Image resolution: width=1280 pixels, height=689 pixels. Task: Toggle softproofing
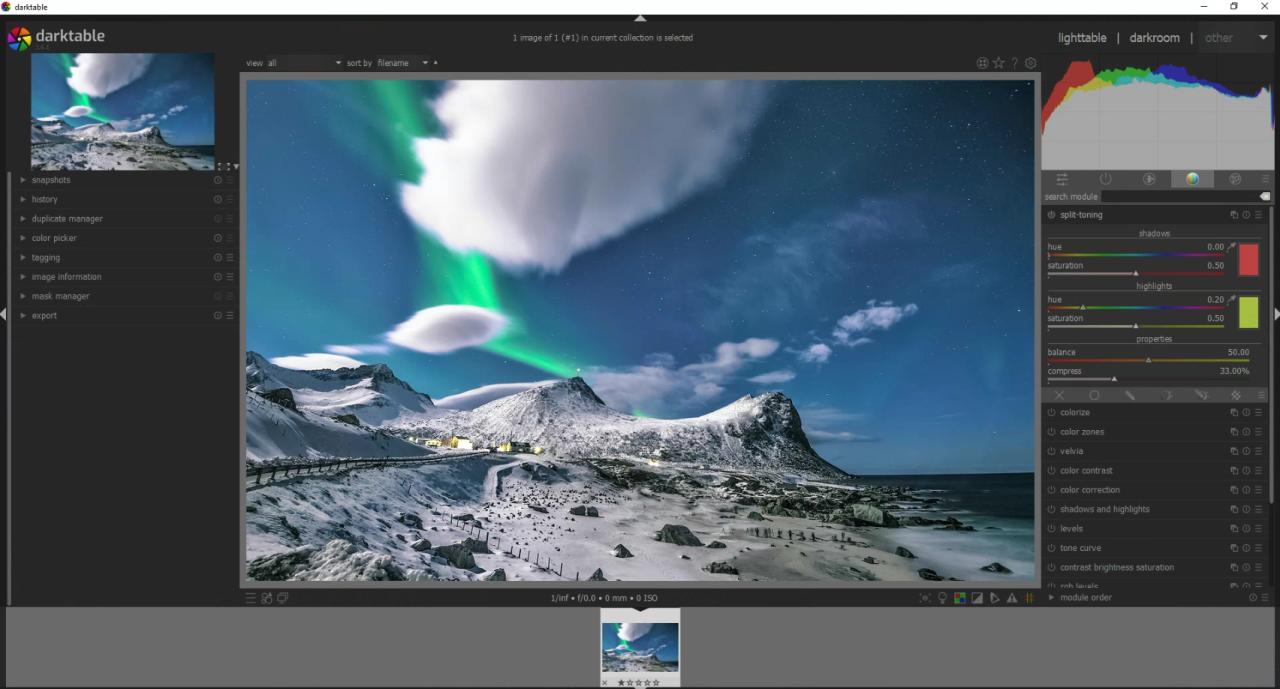click(994, 598)
